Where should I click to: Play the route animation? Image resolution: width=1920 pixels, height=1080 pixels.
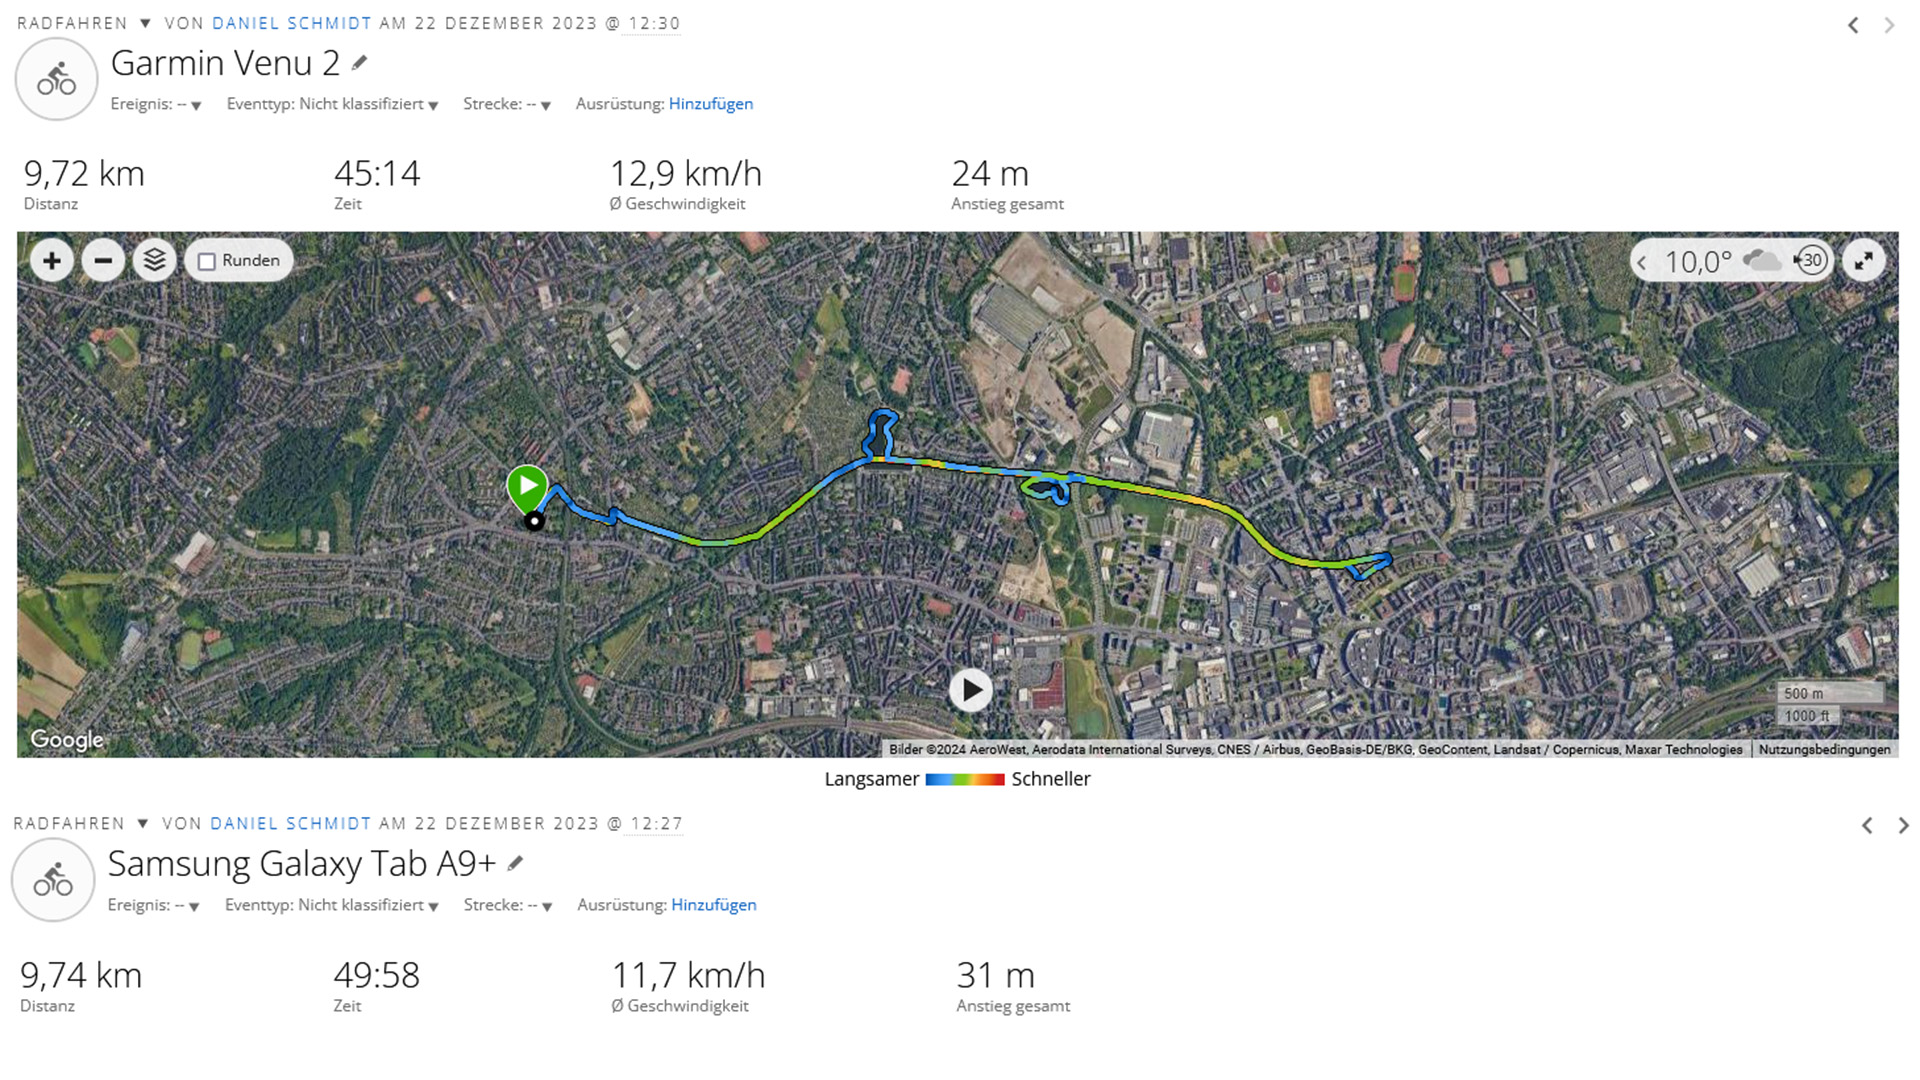(970, 690)
